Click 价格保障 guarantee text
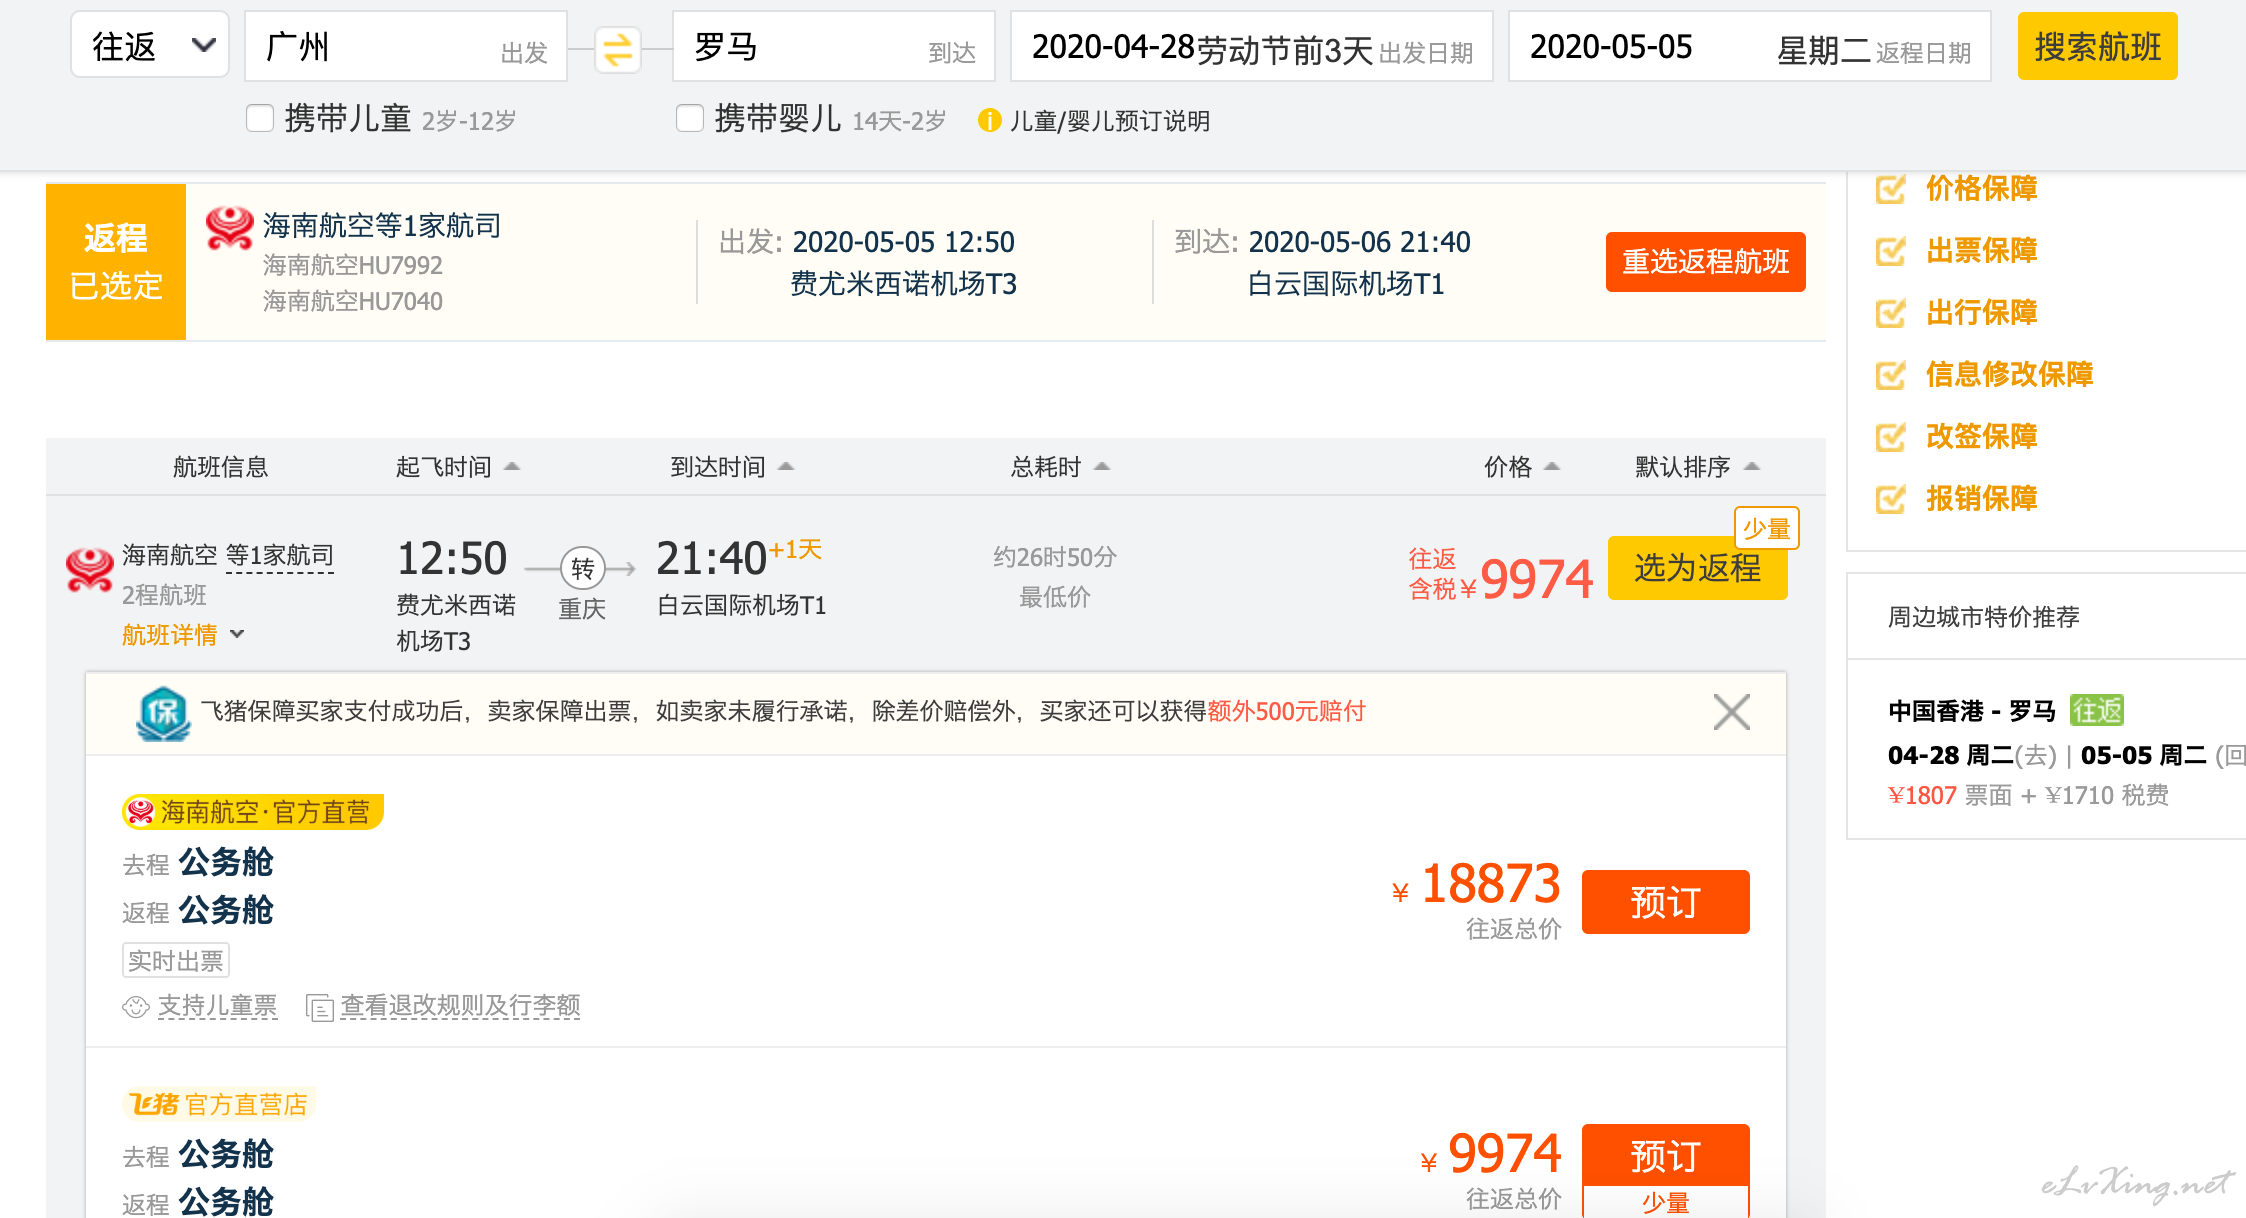Screen dimensions: 2246x1218 (1982, 188)
